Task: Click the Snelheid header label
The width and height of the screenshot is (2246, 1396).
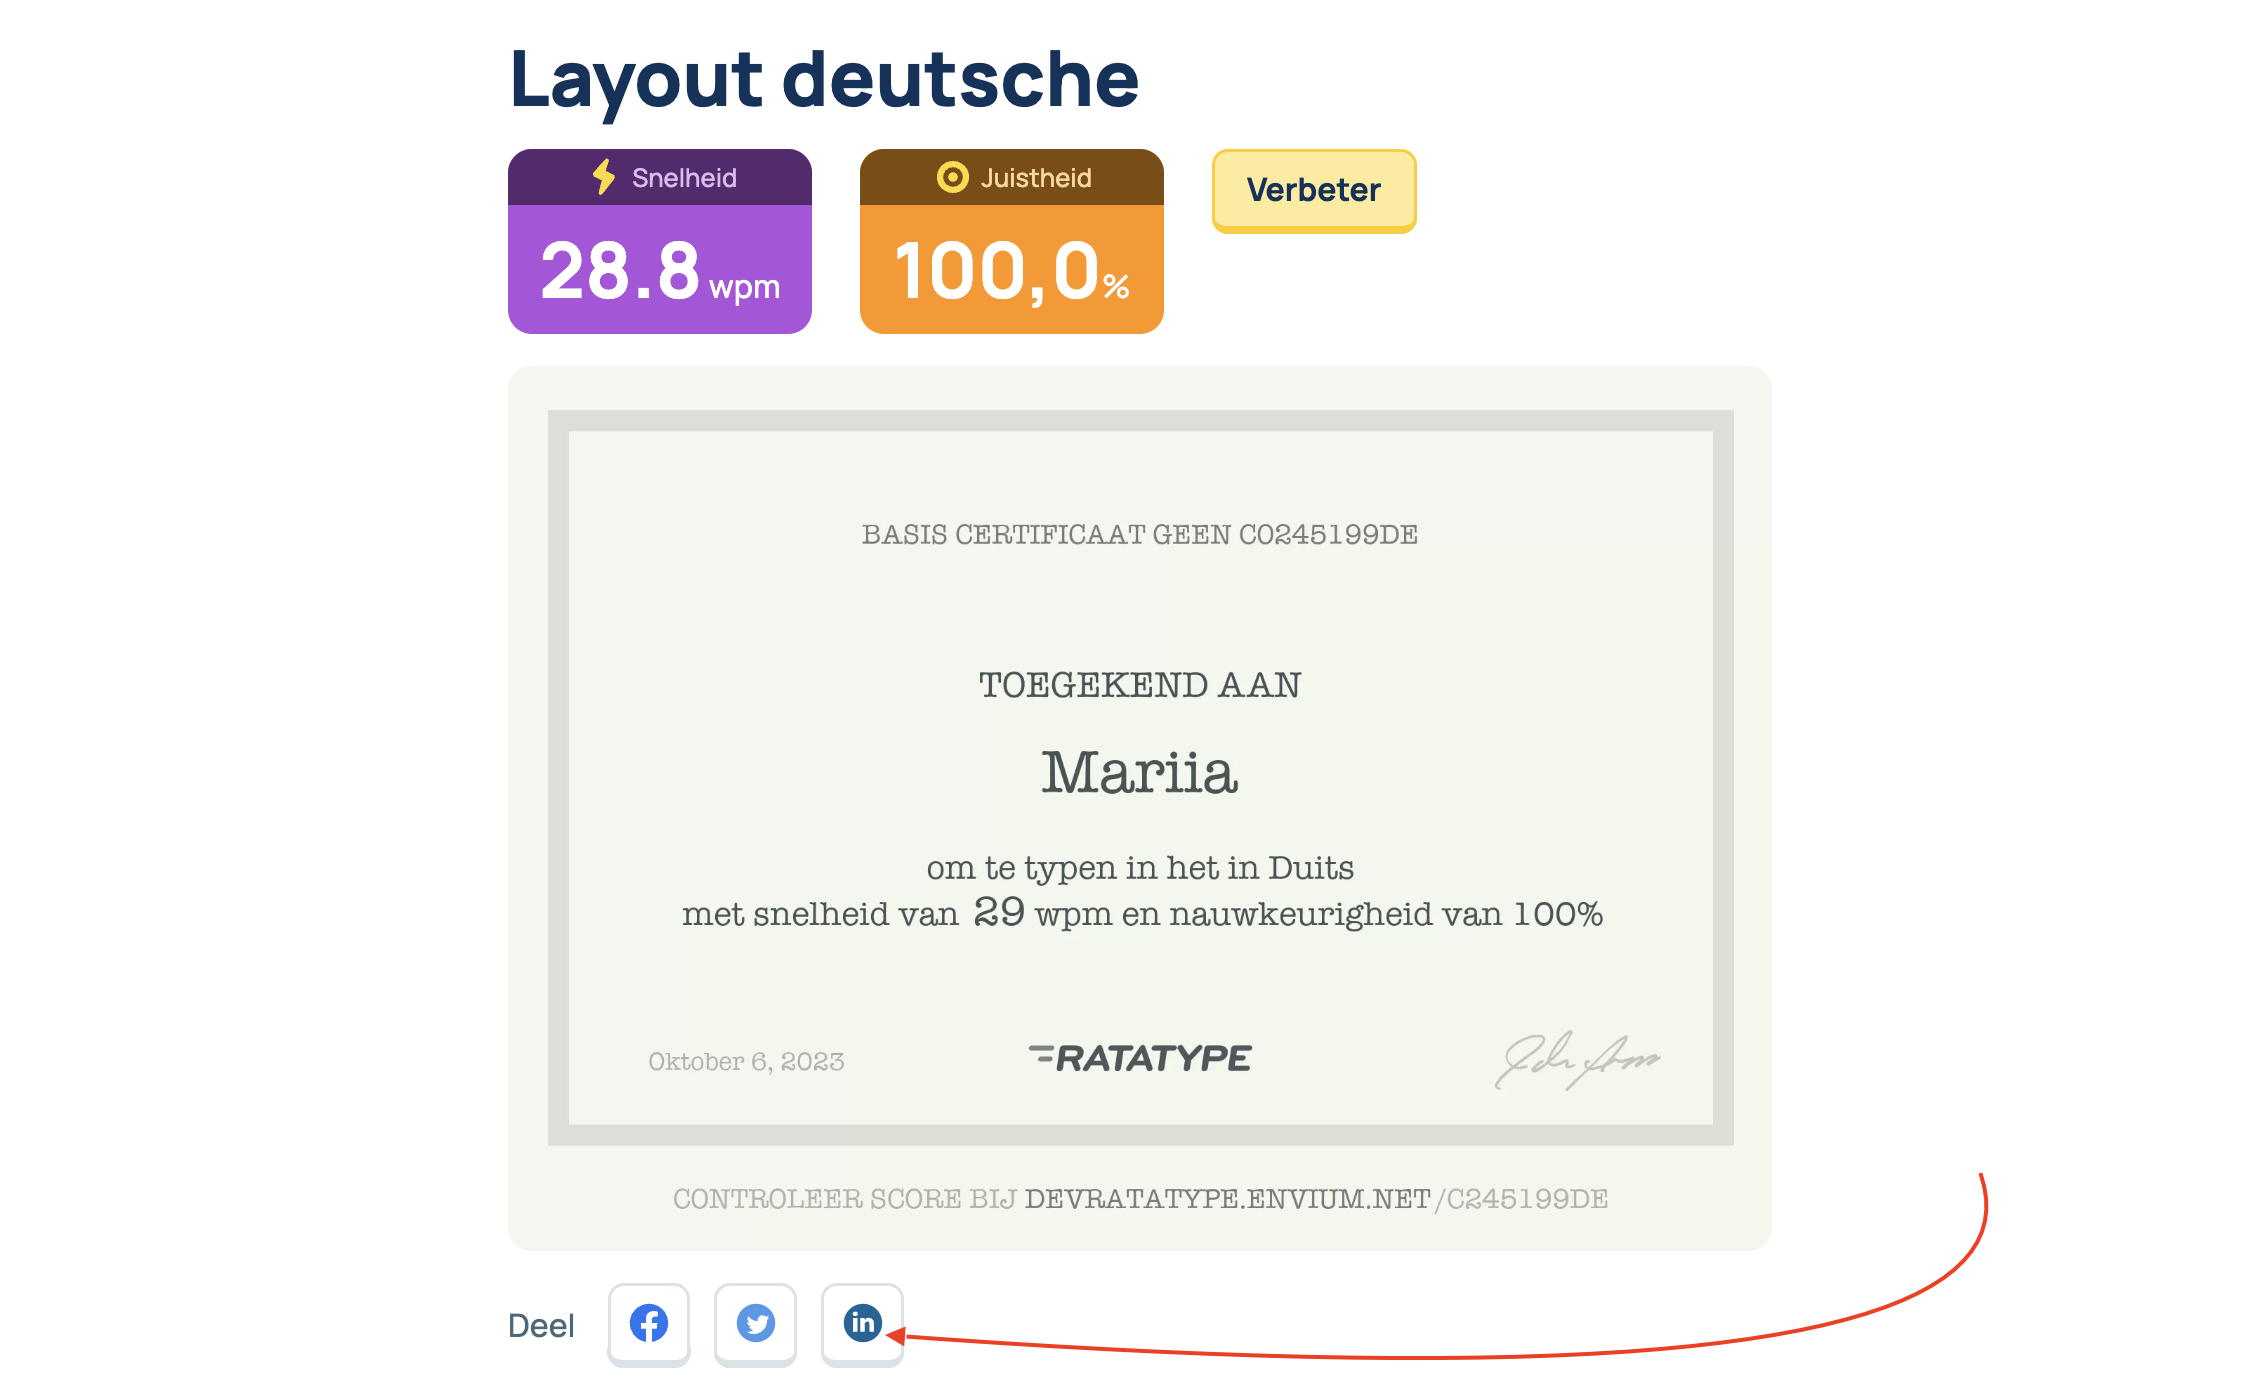Action: tap(684, 178)
